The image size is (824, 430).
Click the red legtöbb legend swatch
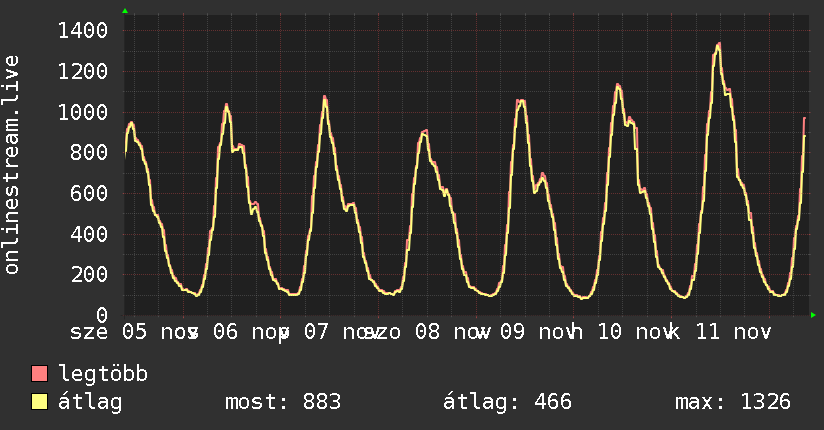pos(40,375)
